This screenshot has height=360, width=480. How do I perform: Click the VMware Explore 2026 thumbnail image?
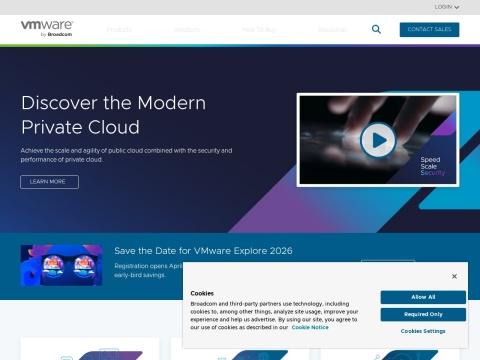point(61,265)
